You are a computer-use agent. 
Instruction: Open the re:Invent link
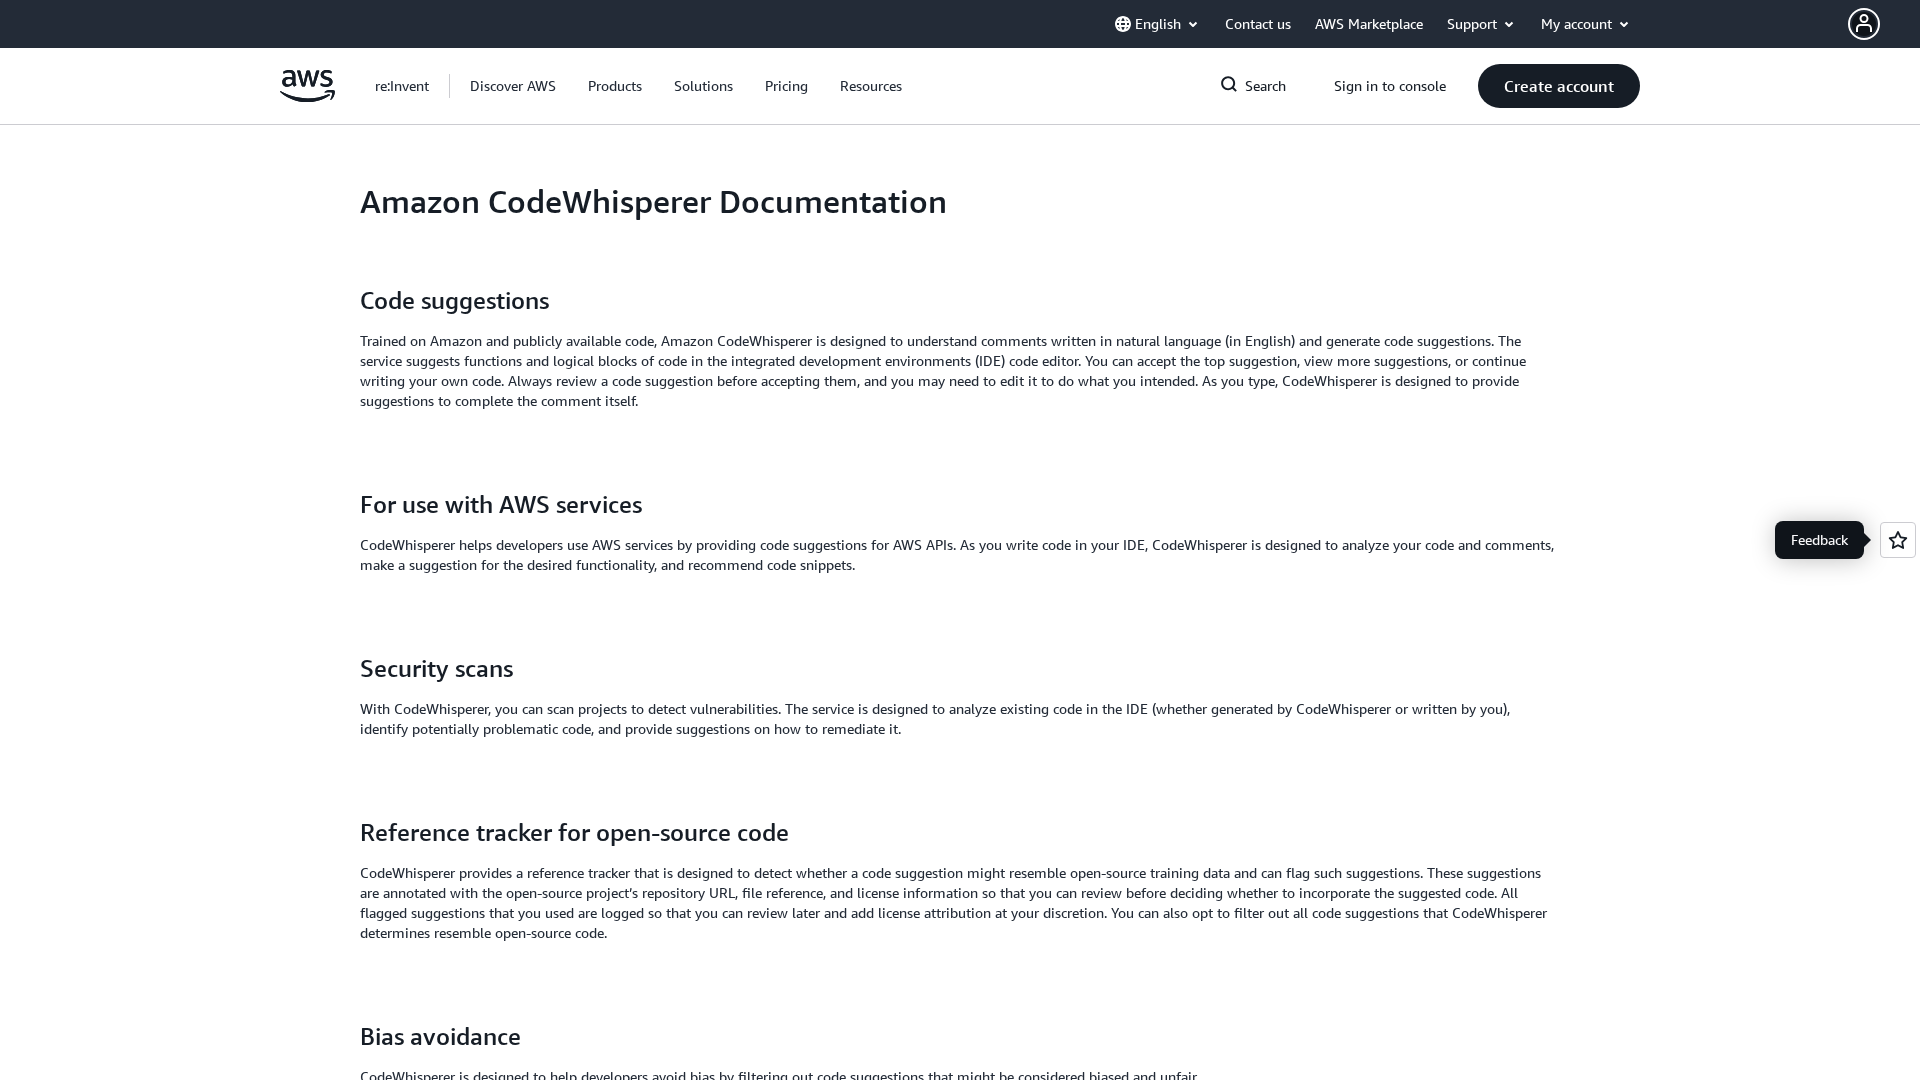coord(402,86)
